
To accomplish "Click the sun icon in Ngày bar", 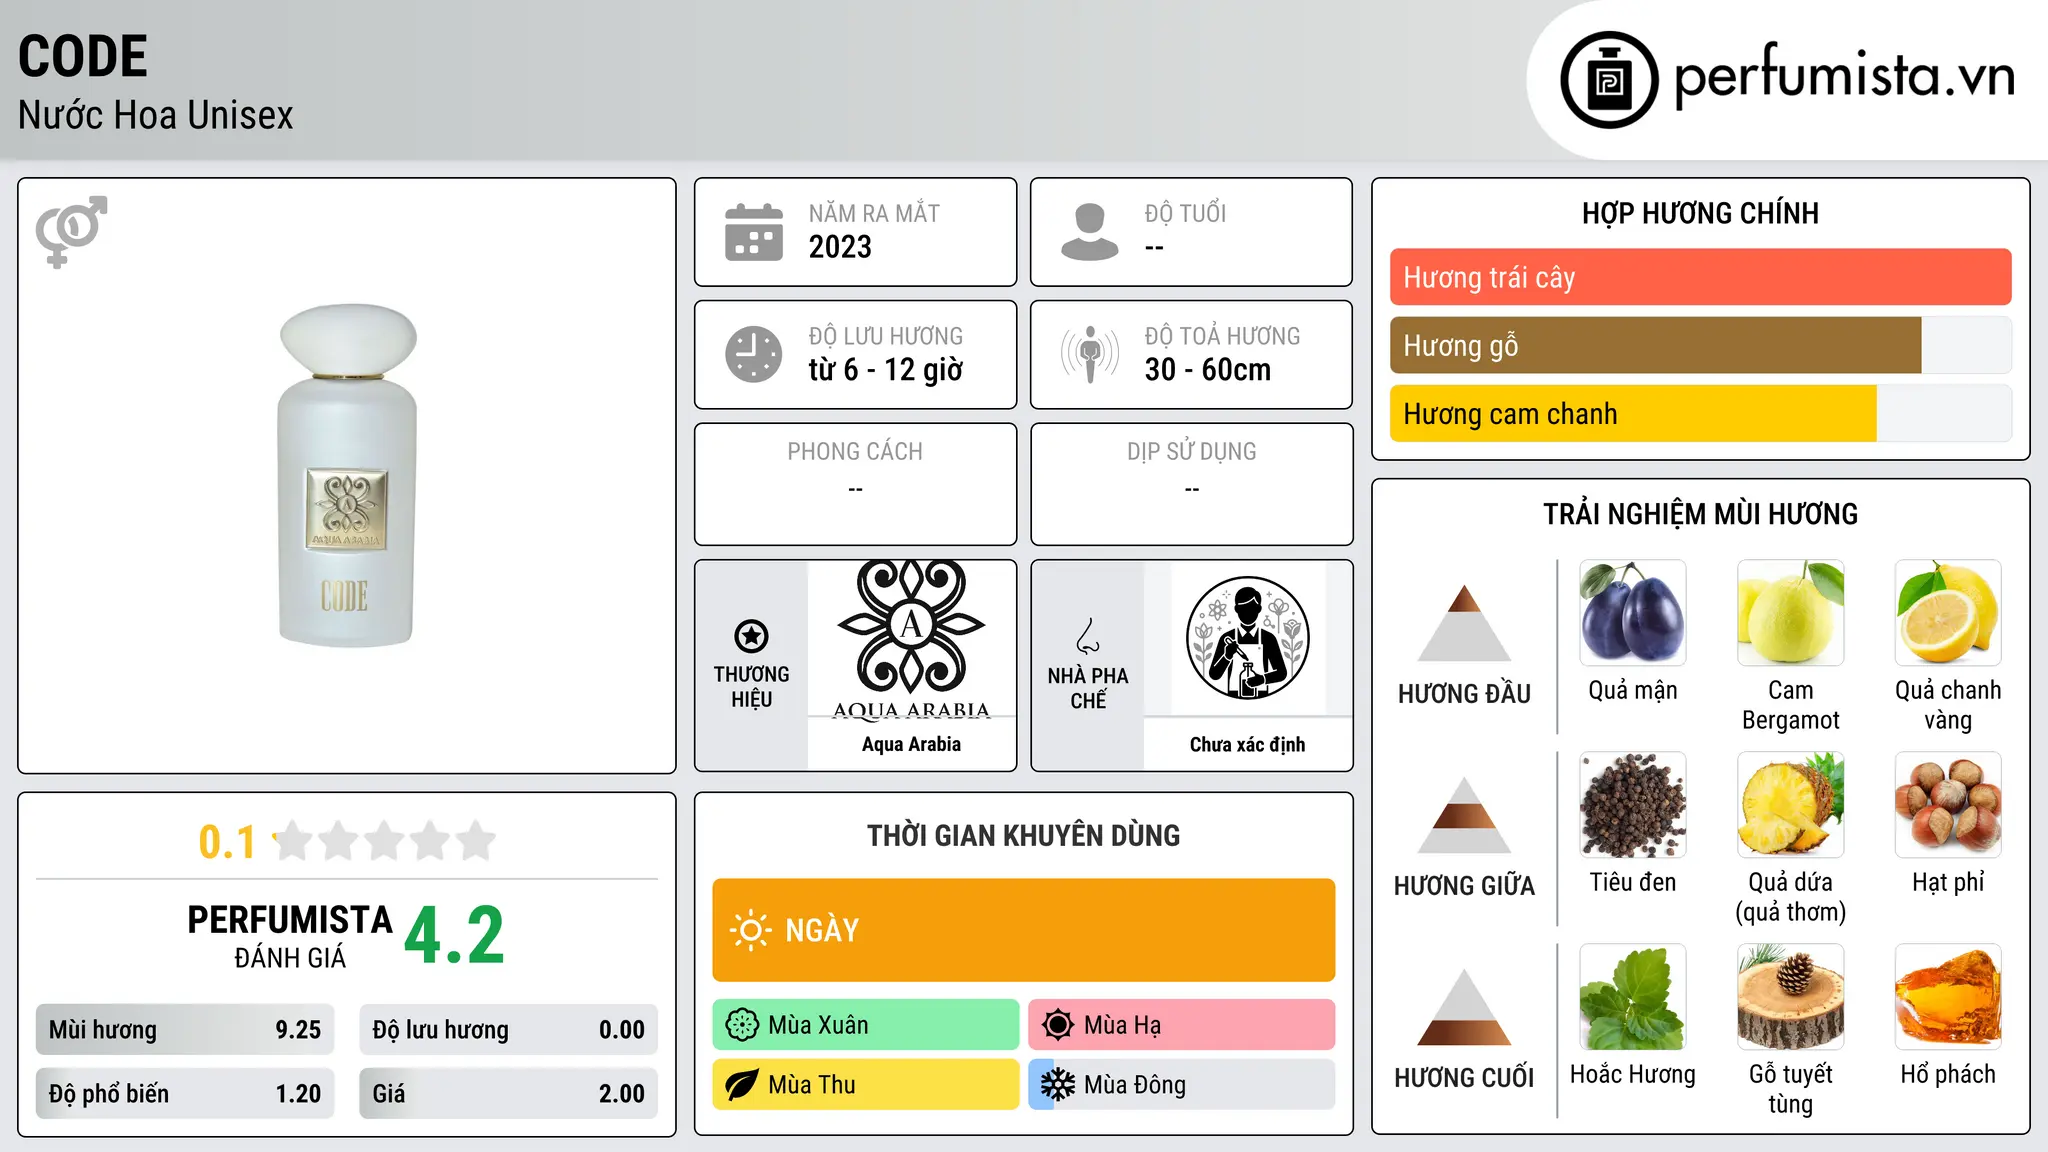I will 750,930.
